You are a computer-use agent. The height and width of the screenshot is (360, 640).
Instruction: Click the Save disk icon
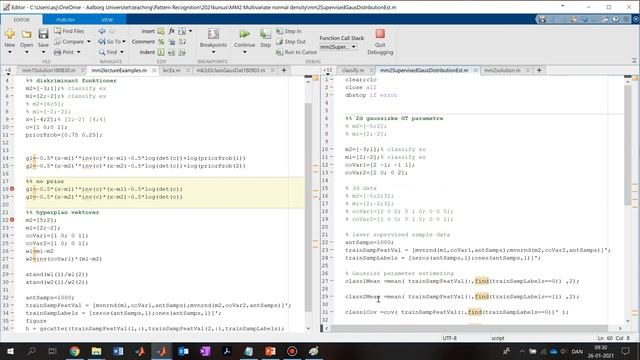pyautogui.click(x=43, y=34)
